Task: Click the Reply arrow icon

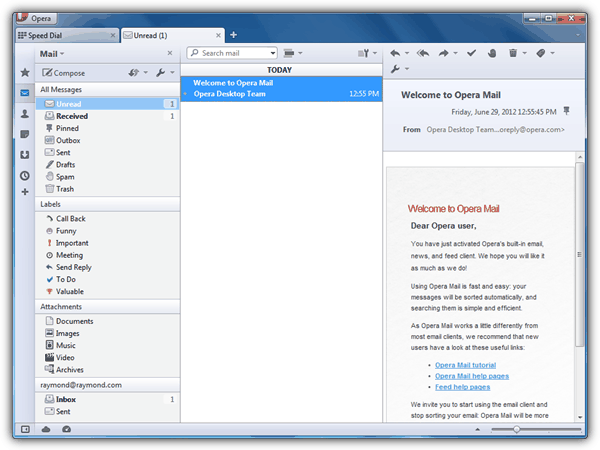Action: 395,53
